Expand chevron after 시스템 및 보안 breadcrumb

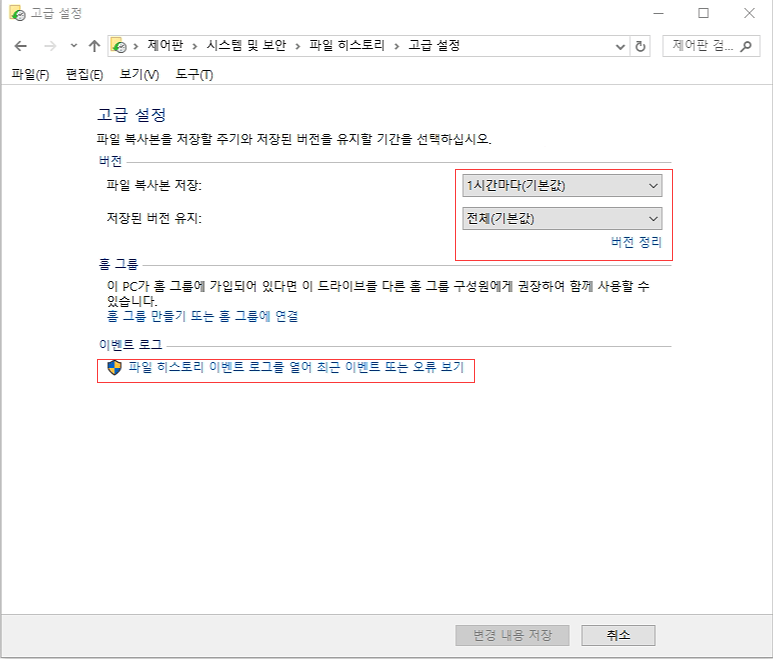coord(298,46)
